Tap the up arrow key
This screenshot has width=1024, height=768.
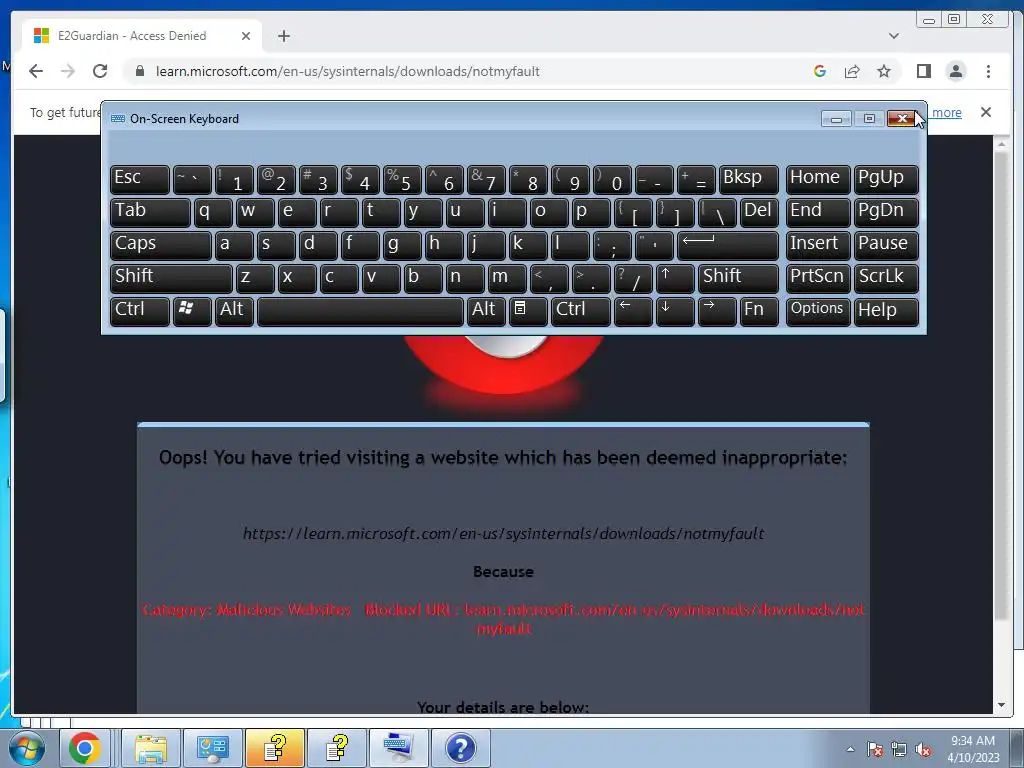pos(675,278)
